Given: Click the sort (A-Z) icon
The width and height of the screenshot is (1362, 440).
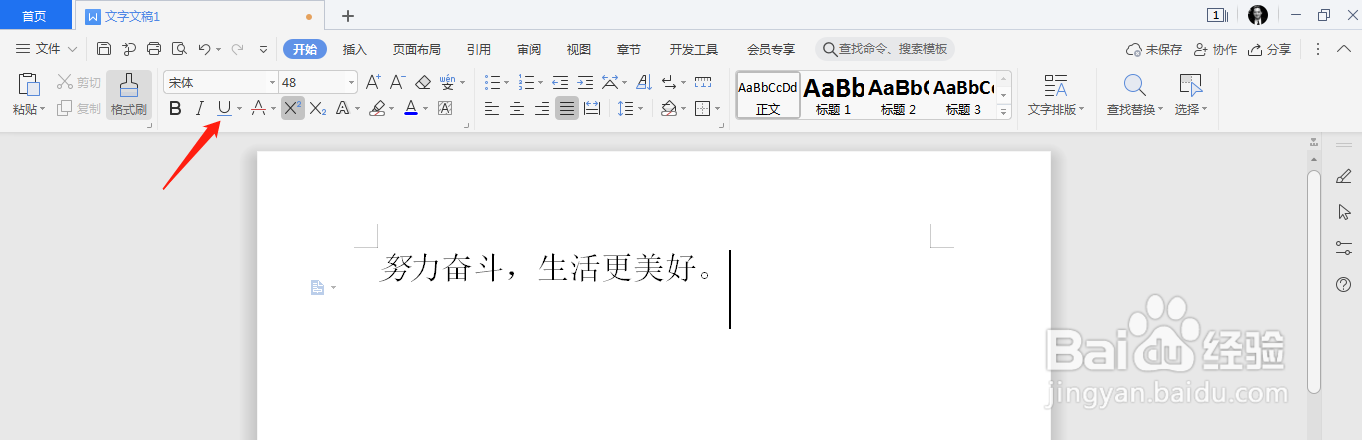Looking at the screenshot, I should point(644,82).
